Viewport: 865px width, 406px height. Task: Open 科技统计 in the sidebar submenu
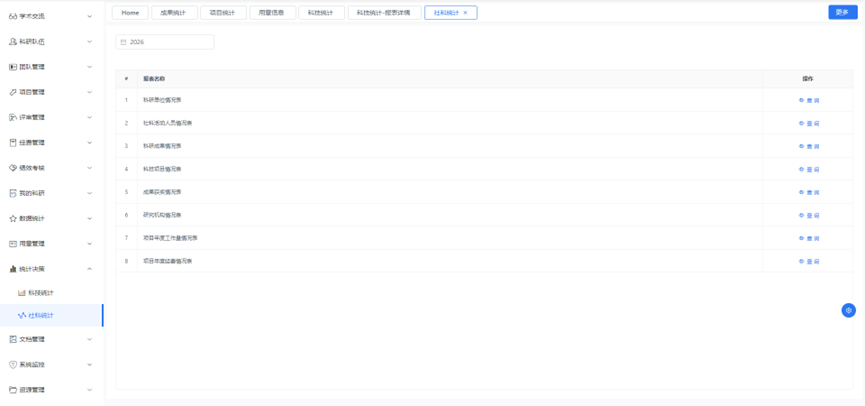pyautogui.click(x=41, y=293)
